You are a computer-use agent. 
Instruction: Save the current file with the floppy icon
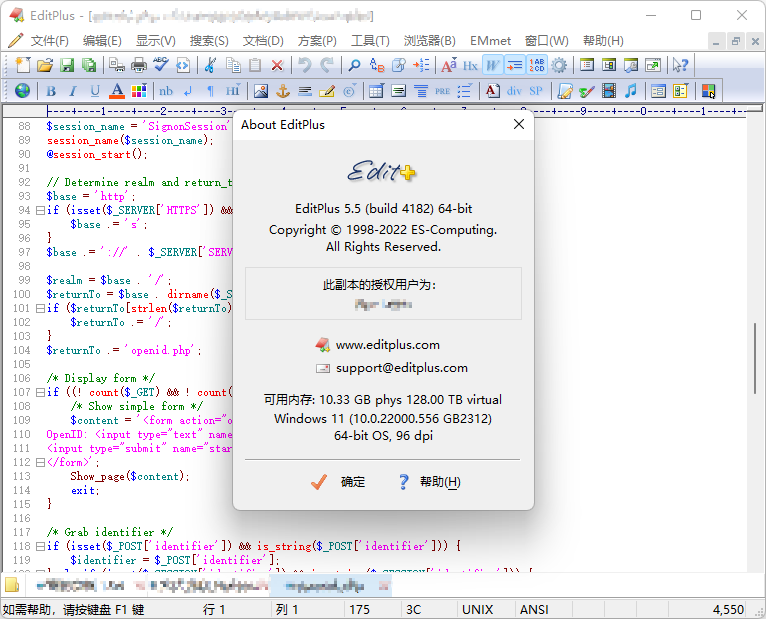click(x=67, y=65)
